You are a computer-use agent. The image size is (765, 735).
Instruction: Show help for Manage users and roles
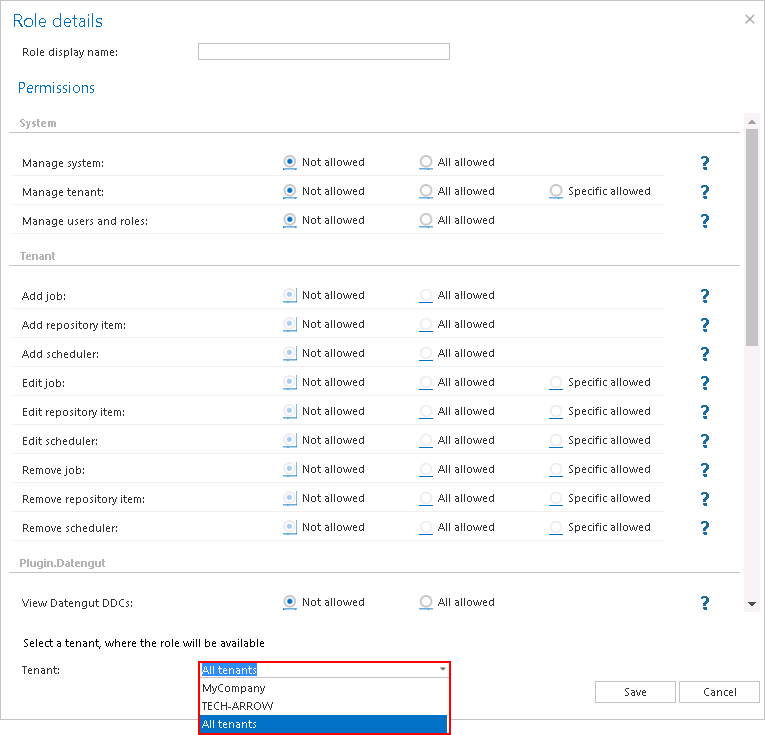(704, 221)
